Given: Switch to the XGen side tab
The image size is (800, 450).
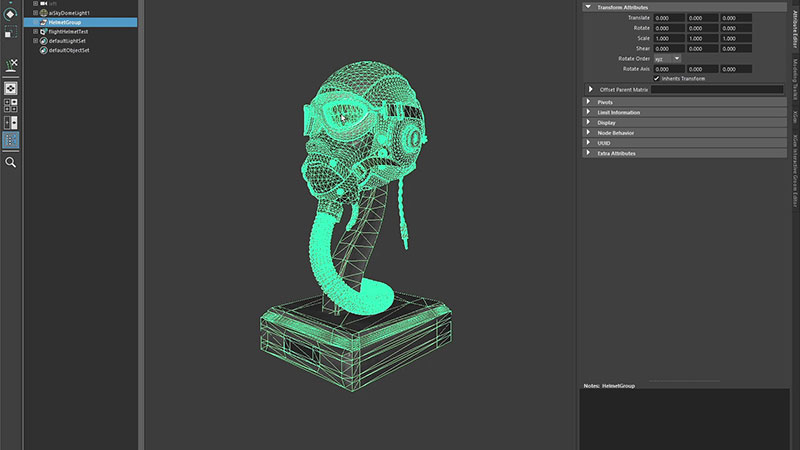Looking at the screenshot, I should (795, 117).
